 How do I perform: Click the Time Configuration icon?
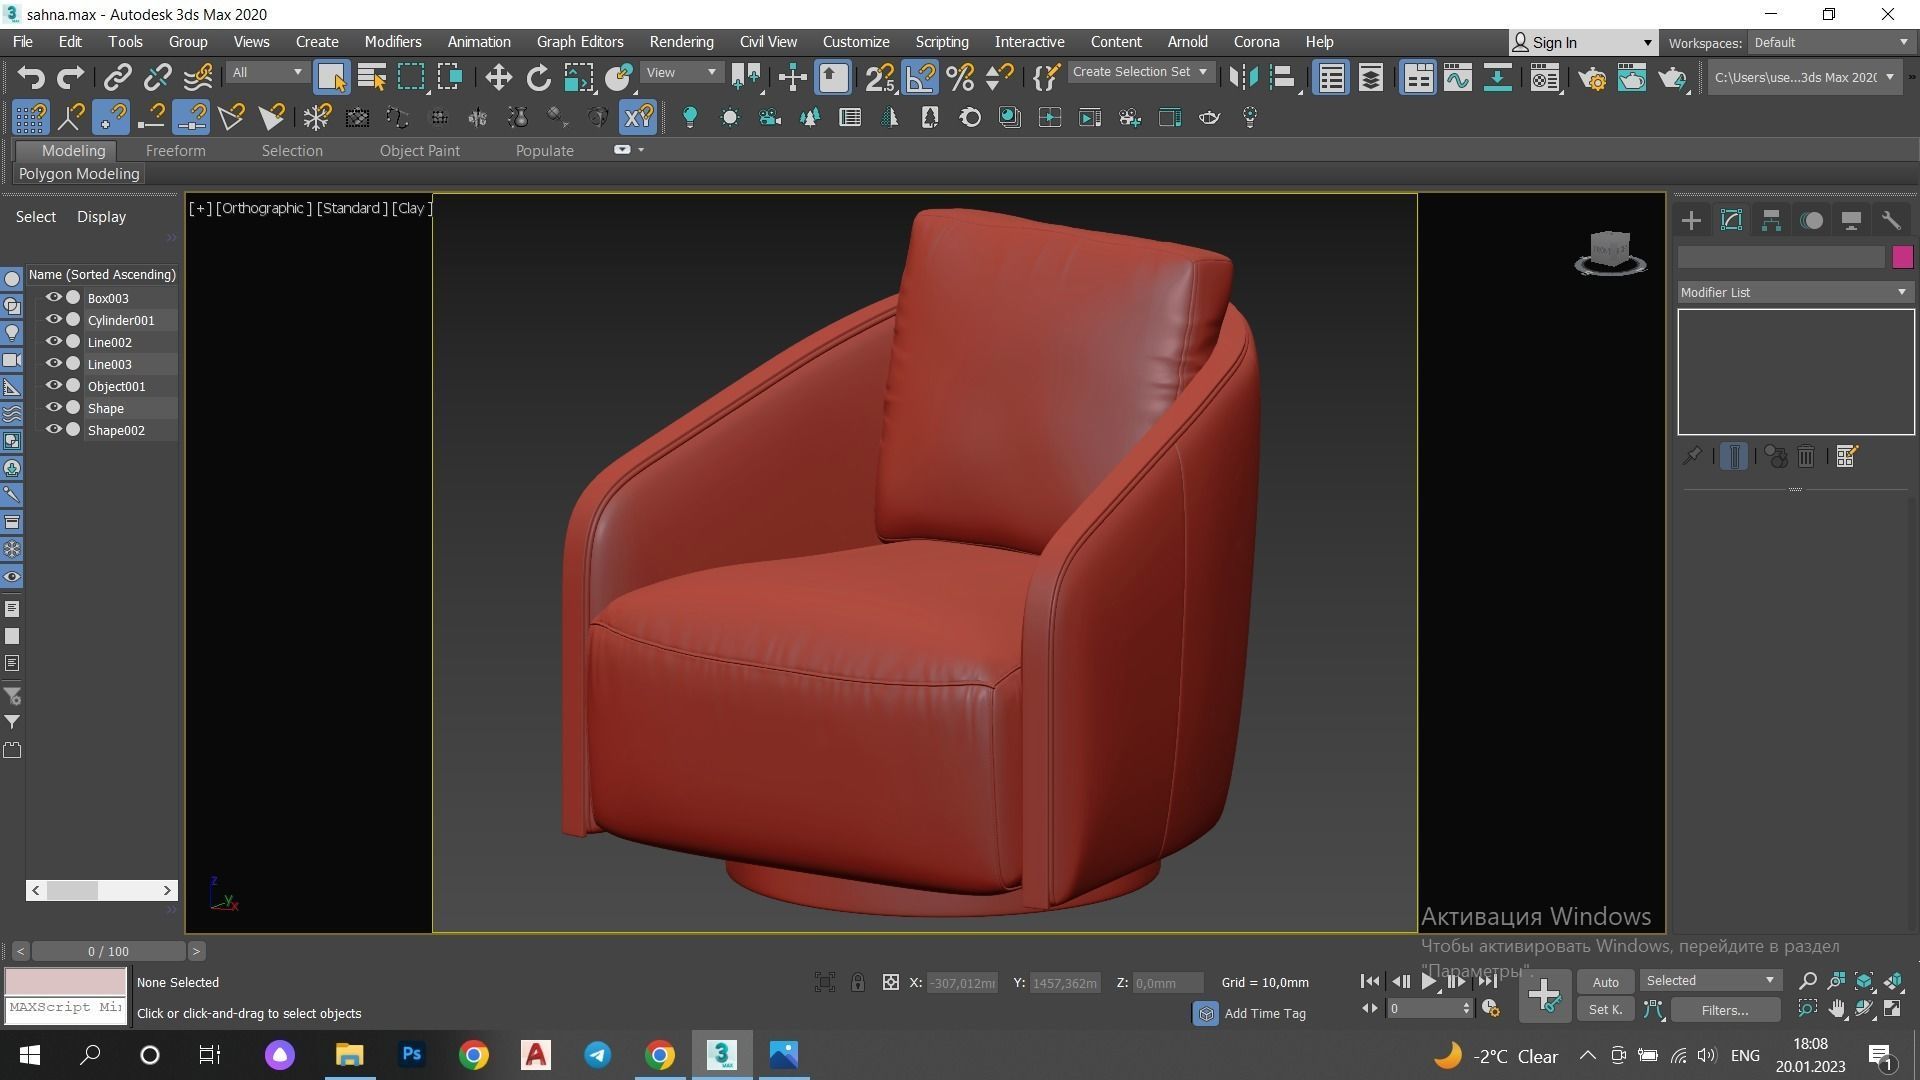click(x=1490, y=1009)
